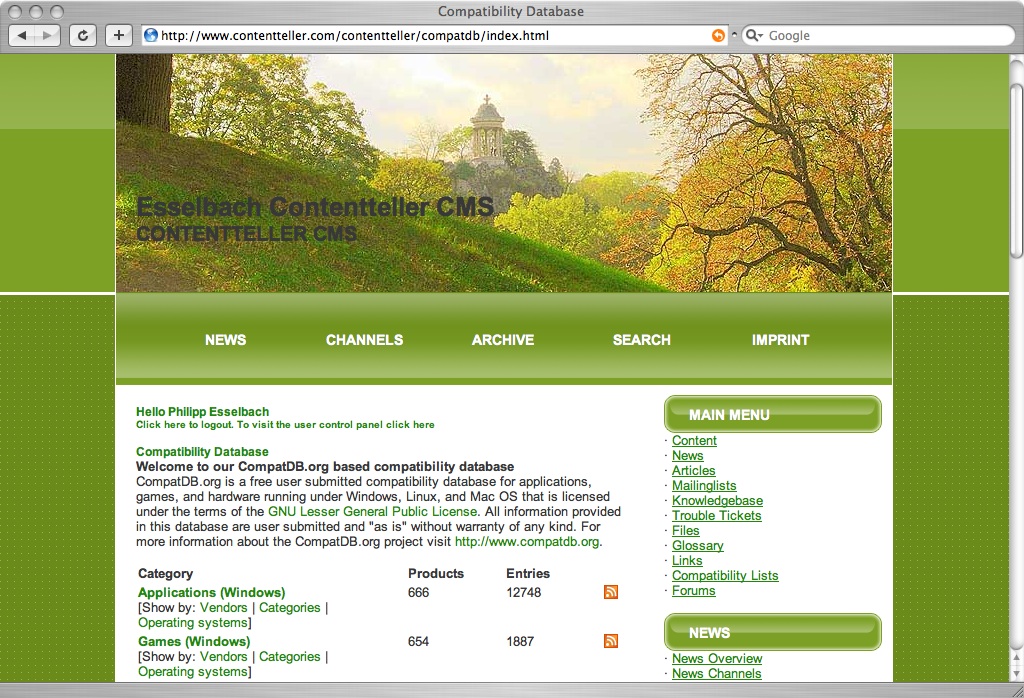Show Games (Windows) by Vendors

[223, 657]
